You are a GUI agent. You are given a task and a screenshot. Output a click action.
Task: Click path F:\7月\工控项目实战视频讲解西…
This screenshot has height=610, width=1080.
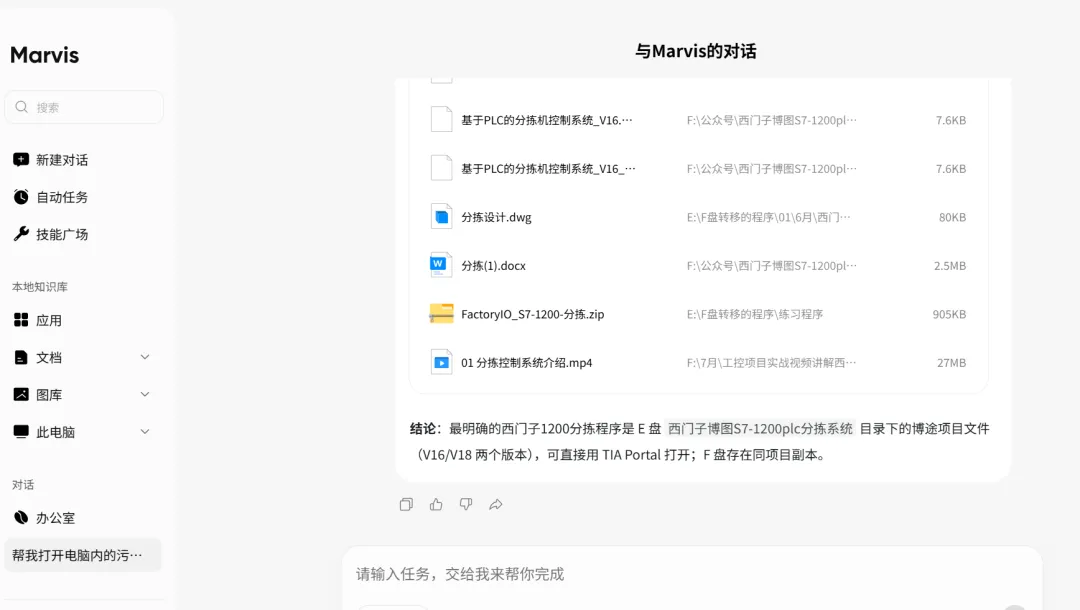coord(771,362)
